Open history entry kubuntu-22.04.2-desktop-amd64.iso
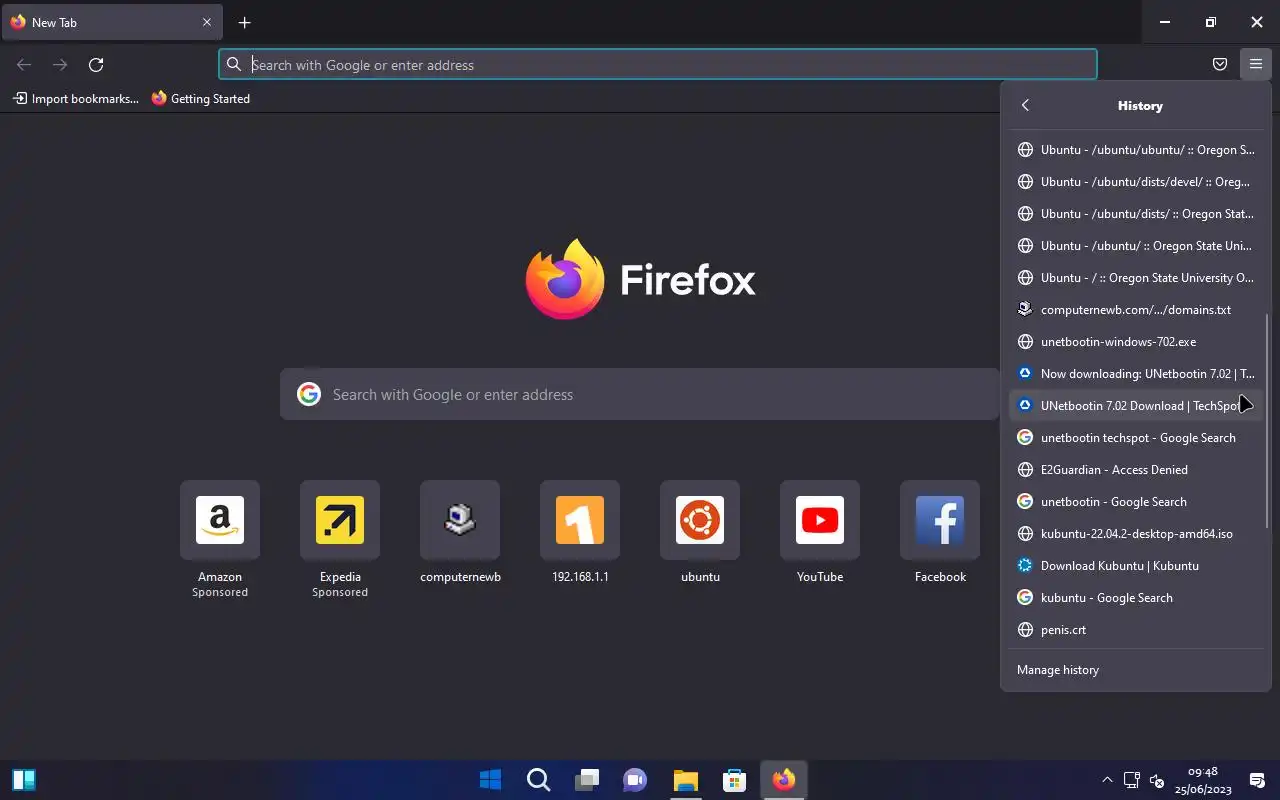The height and width of the screenshot is (800, 1280). coord(1136,534)
